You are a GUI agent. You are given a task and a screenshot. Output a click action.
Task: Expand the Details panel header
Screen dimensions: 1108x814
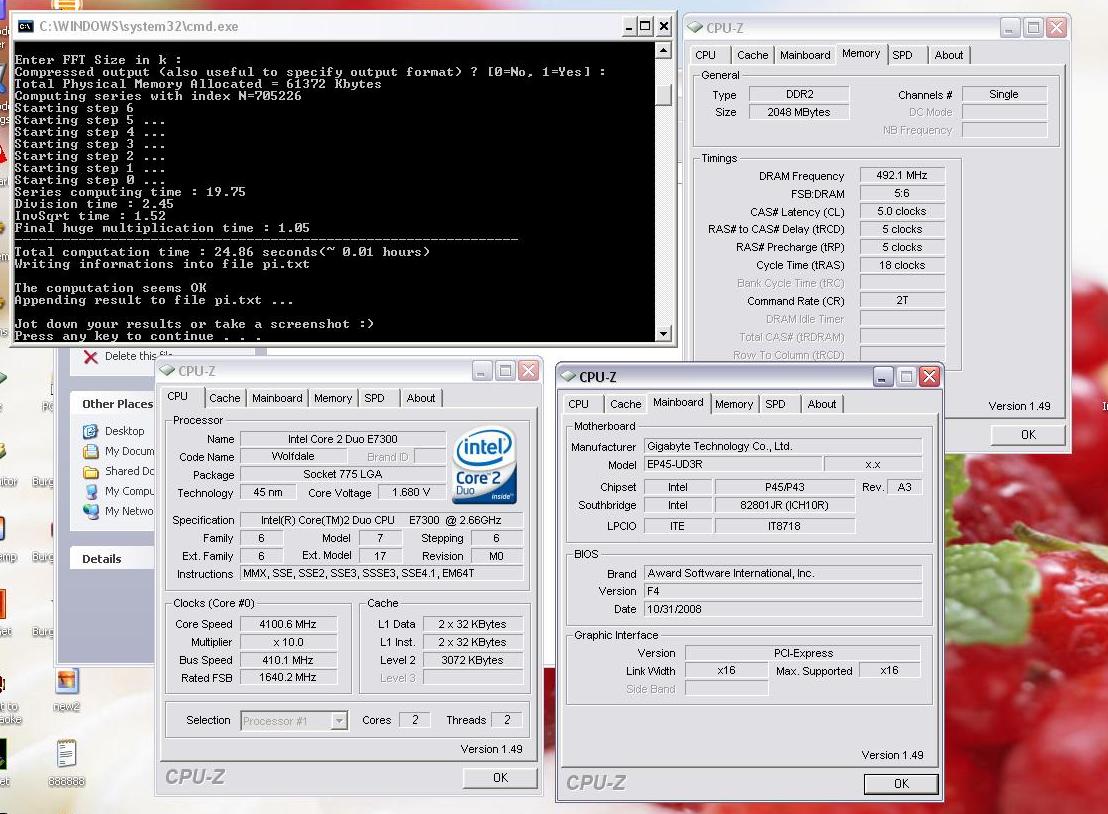click(113, 559)
